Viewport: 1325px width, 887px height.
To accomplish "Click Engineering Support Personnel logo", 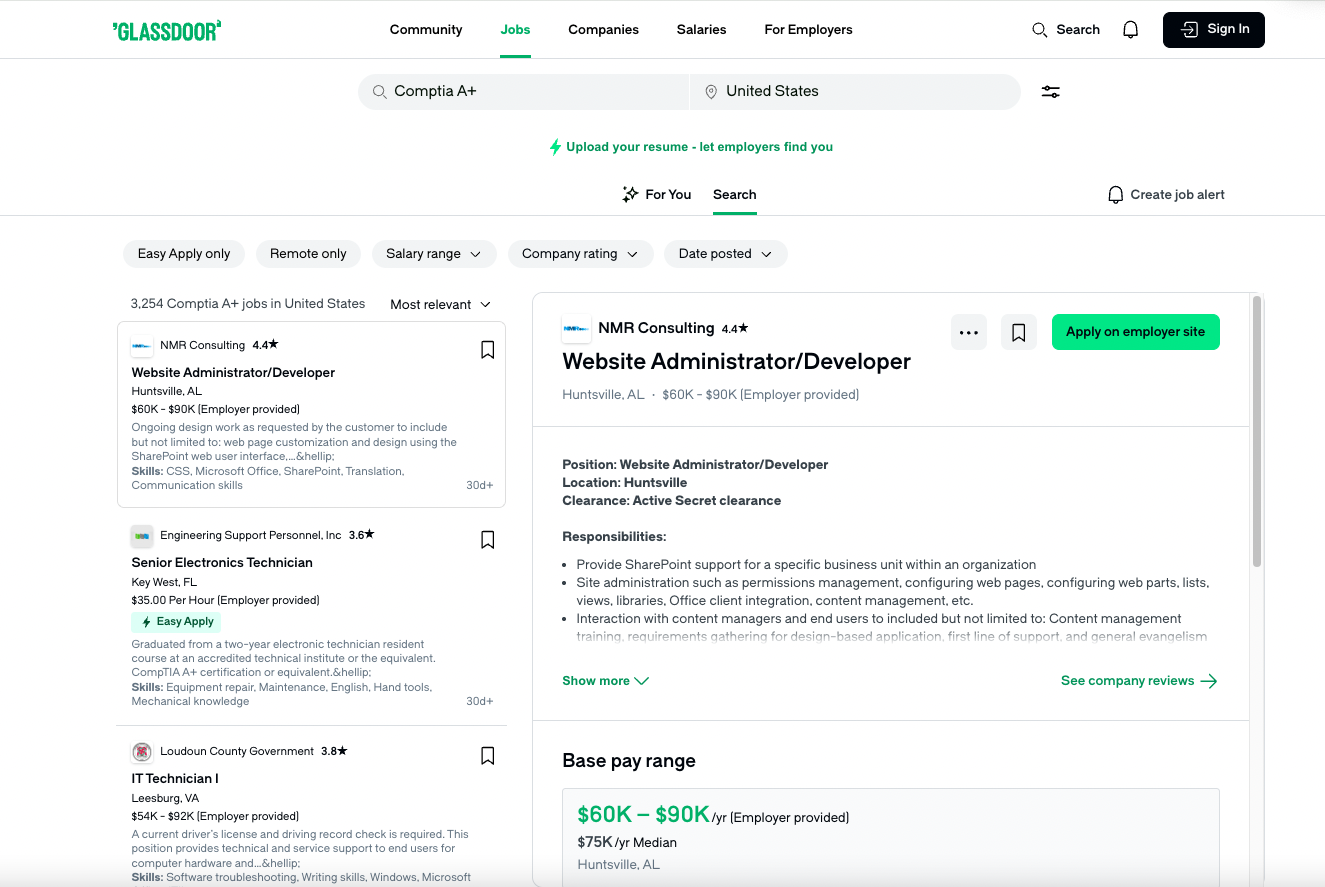I will coord(142,536).
